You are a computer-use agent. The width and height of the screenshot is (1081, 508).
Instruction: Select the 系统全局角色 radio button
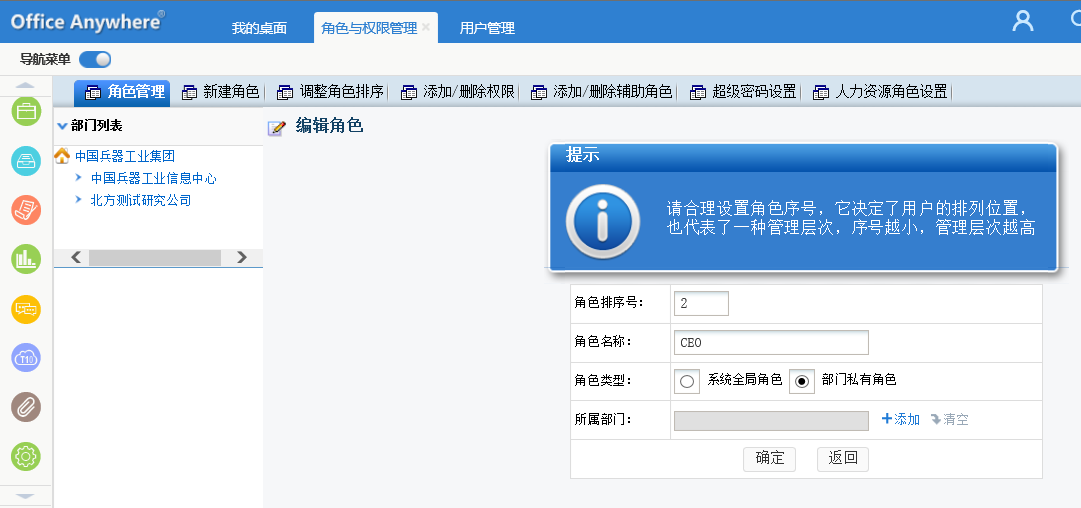687,381
